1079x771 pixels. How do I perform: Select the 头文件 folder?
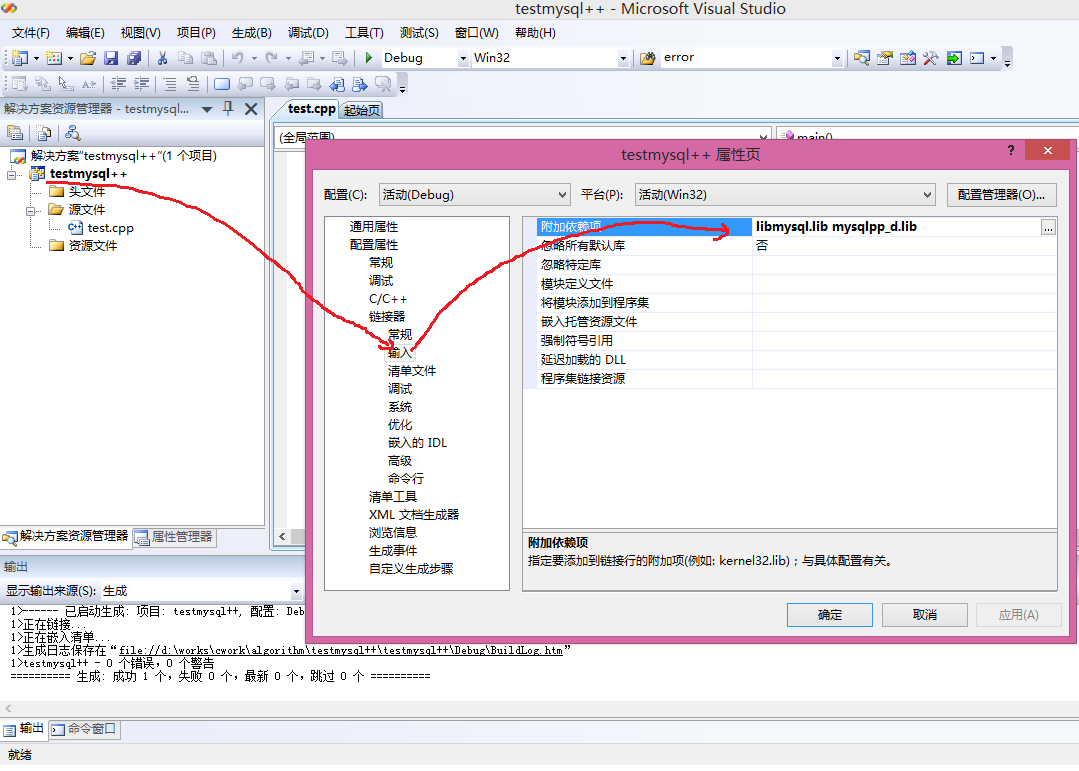[87, 192]
